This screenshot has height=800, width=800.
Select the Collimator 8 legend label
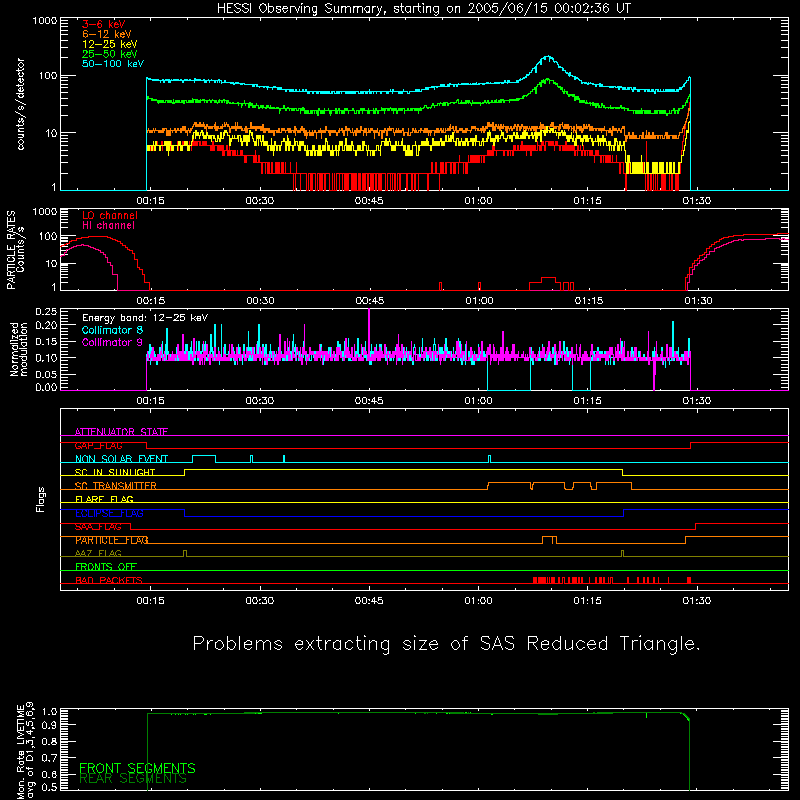(x=112, y=330)
